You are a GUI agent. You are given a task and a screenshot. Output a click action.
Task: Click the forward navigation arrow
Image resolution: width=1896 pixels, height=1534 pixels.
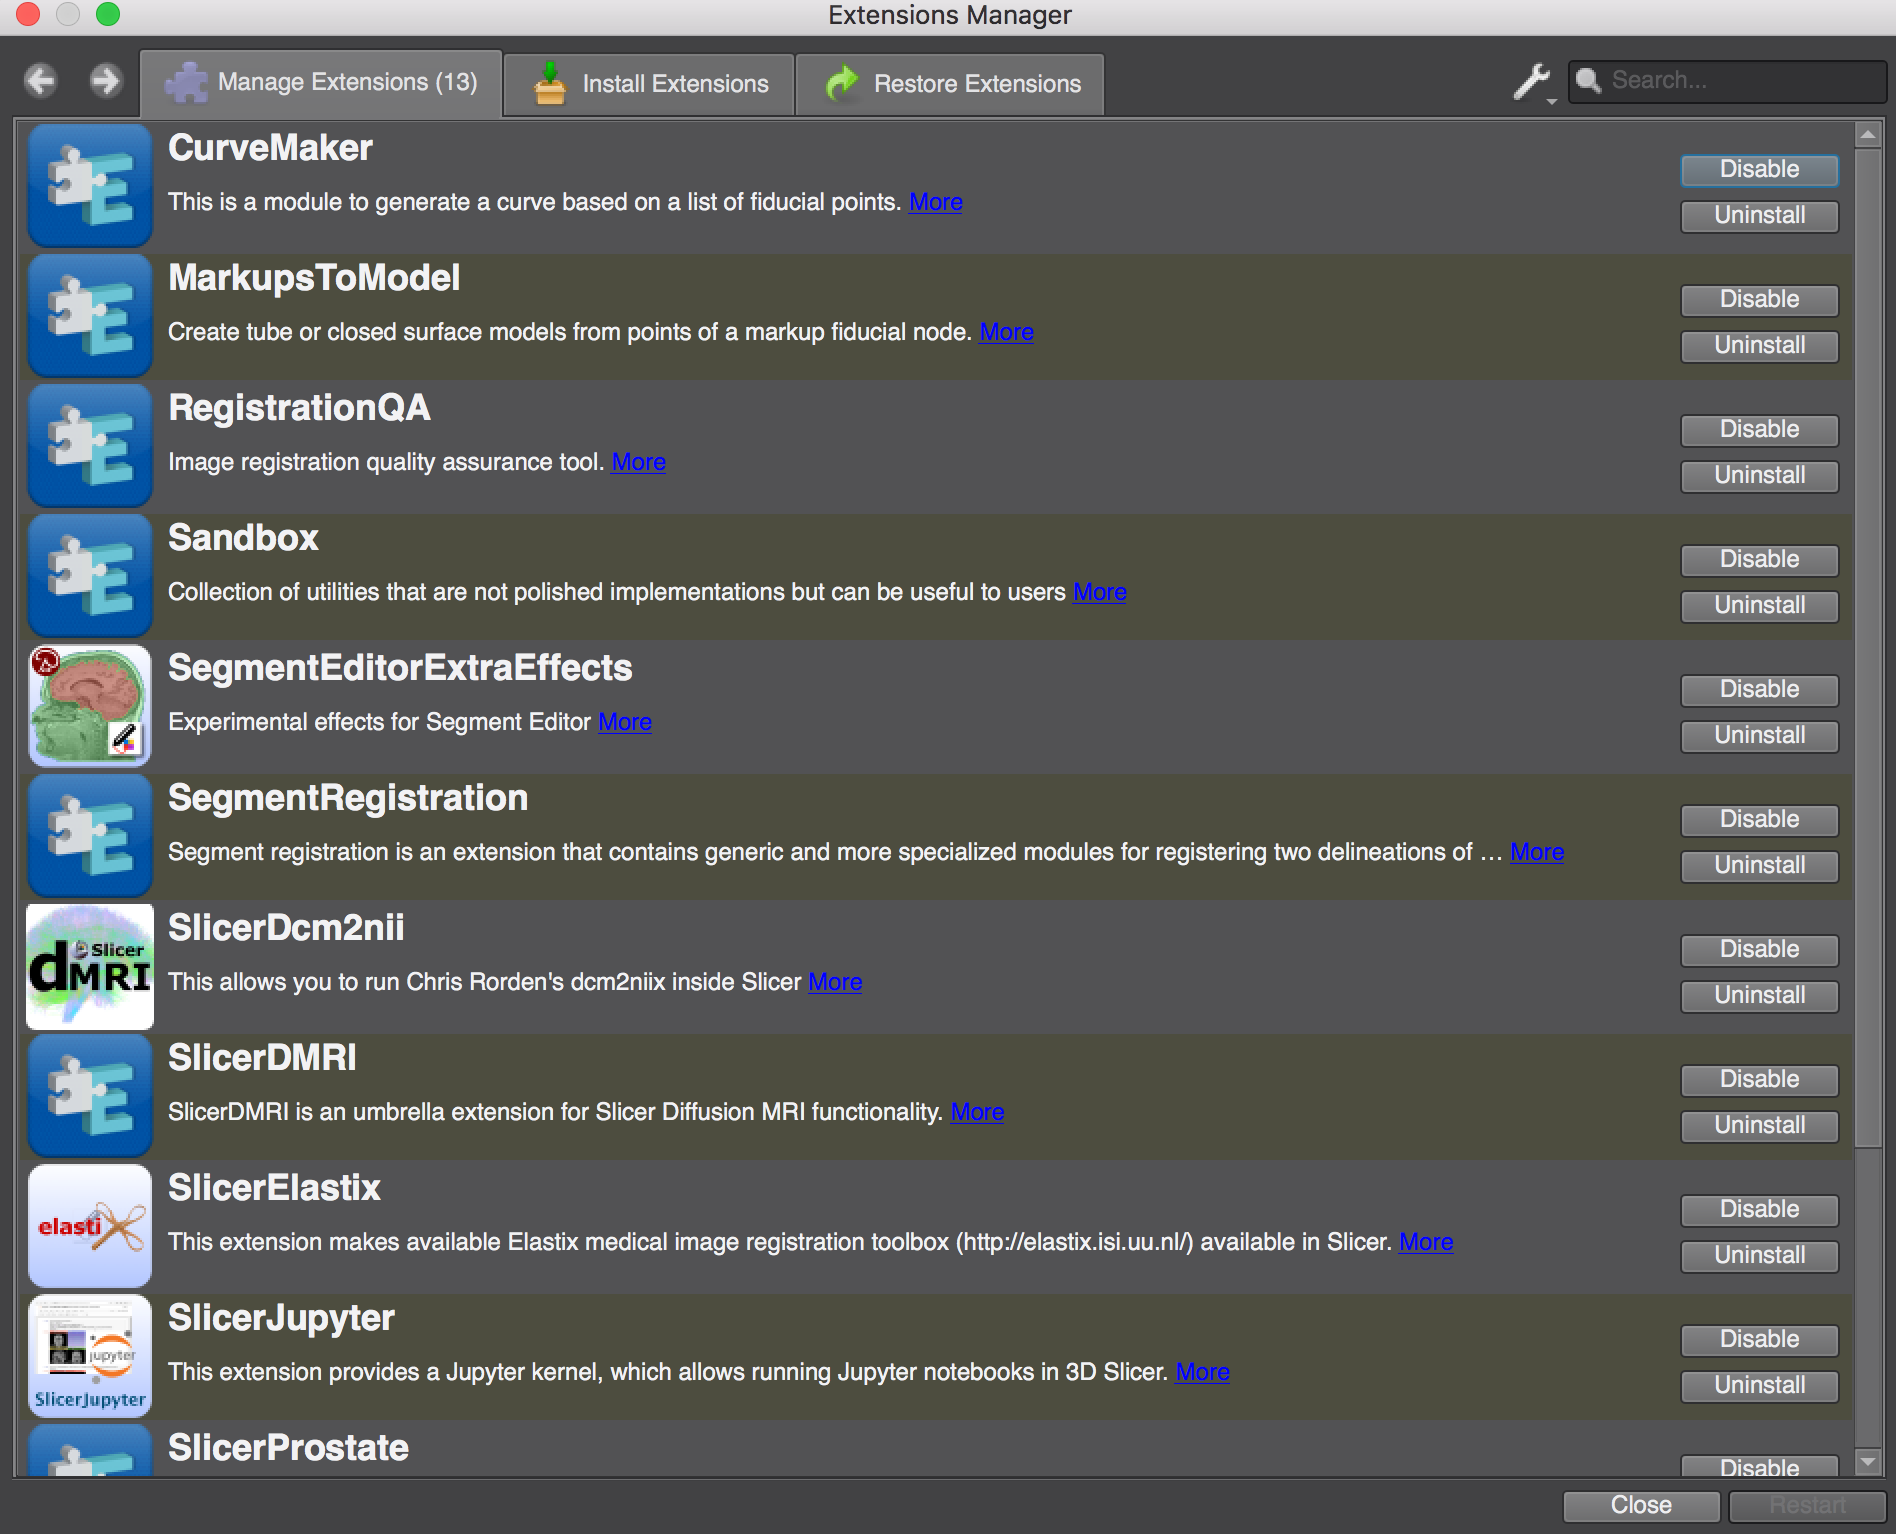pos(103,80)
